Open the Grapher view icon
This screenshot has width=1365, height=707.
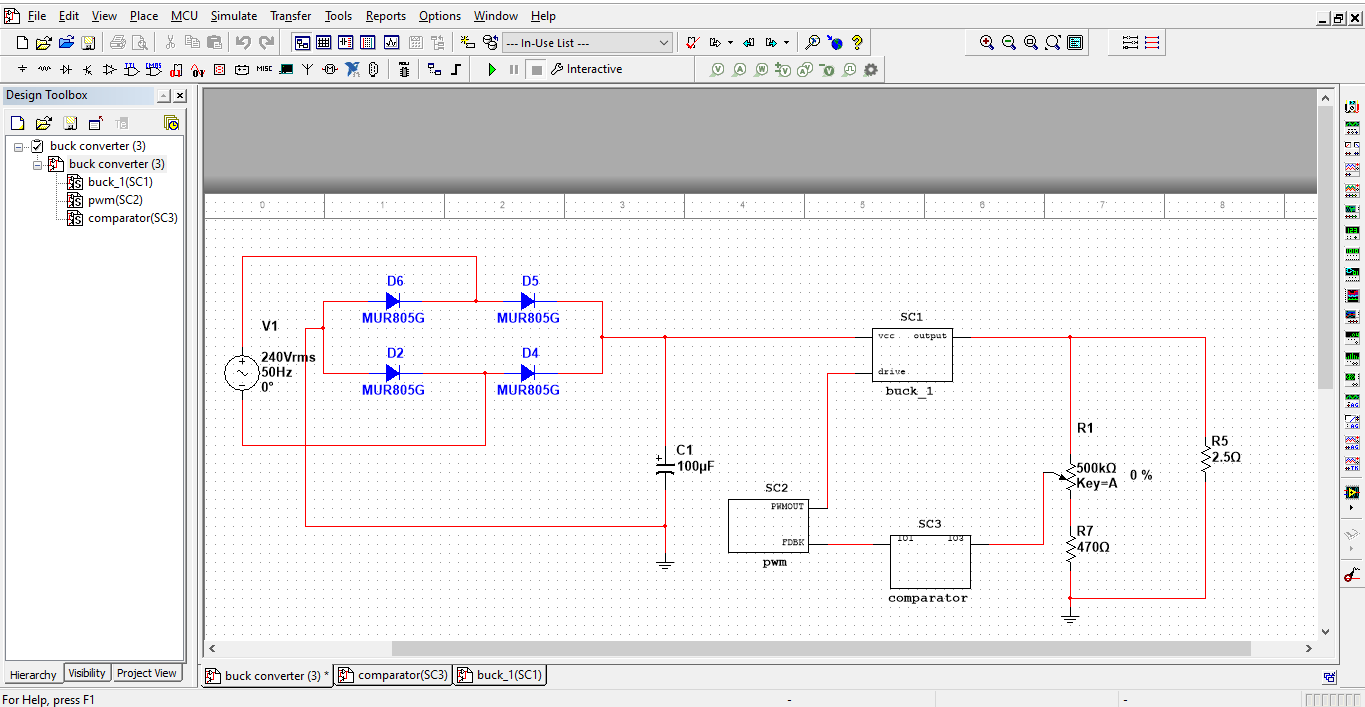(391, 43)
